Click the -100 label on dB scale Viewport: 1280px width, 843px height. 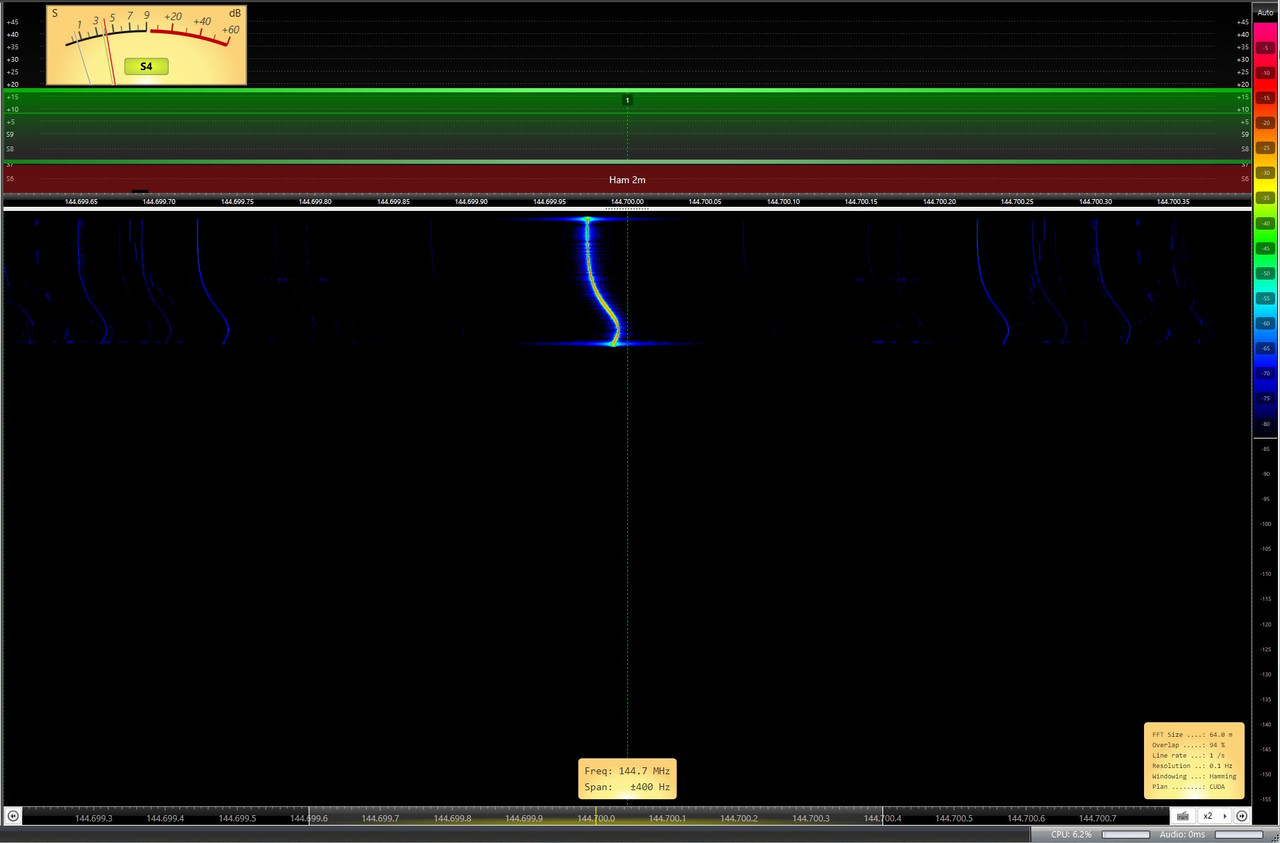[1265, 524]
